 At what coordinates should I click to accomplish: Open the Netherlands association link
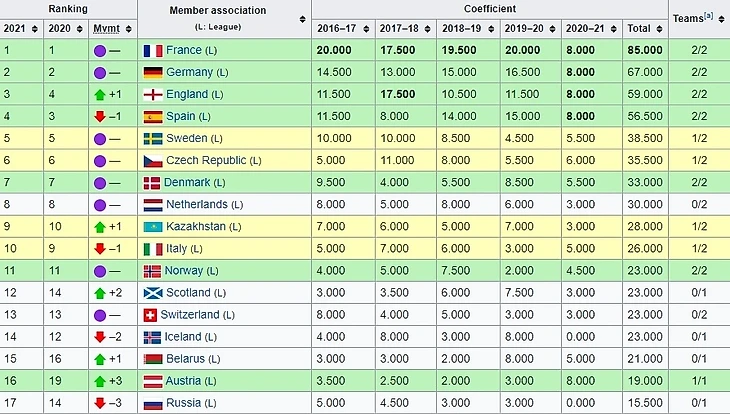(197, 204)
